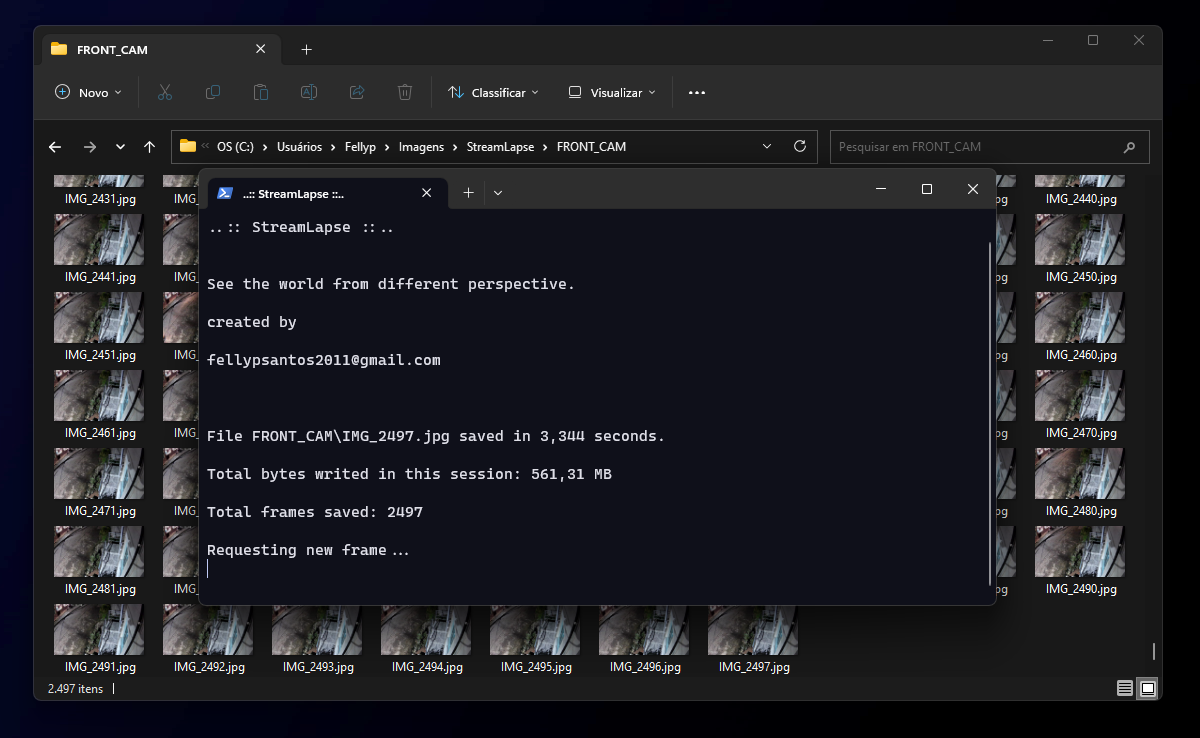Click the Rename icon in the toolbar

tap(308, 92)
